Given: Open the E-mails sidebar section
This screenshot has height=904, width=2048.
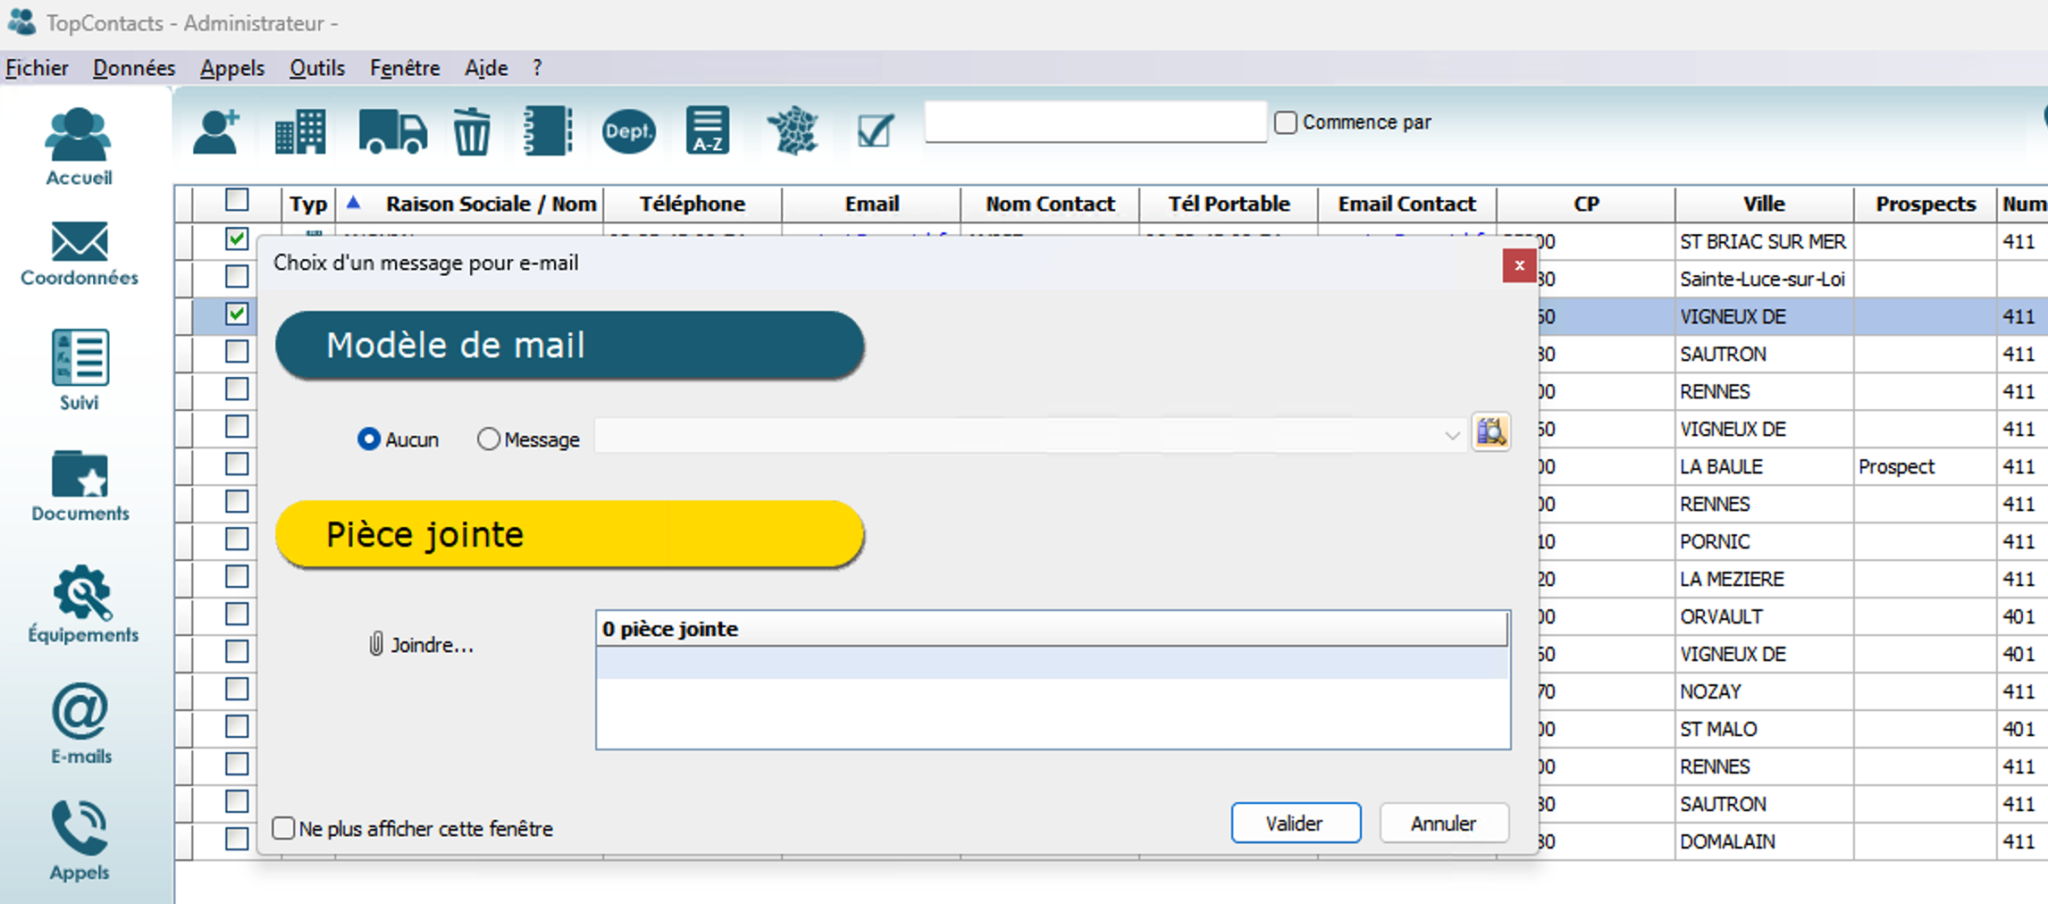Looking at the screenshot, I should coord(80,723).
